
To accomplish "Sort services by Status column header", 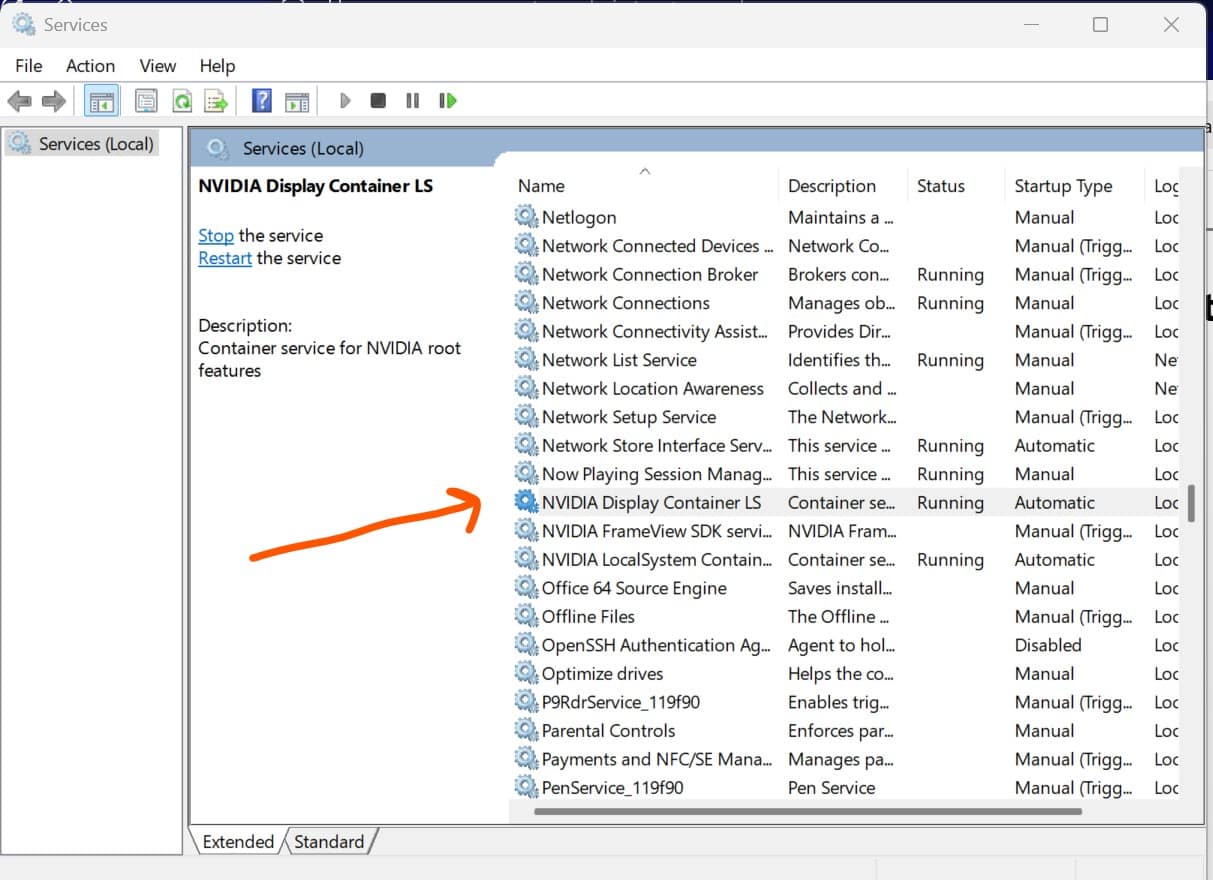I will (939, 186).
